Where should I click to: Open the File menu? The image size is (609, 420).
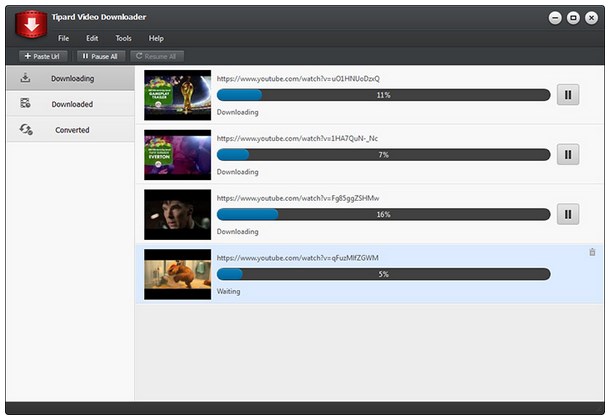click(63, 38)
